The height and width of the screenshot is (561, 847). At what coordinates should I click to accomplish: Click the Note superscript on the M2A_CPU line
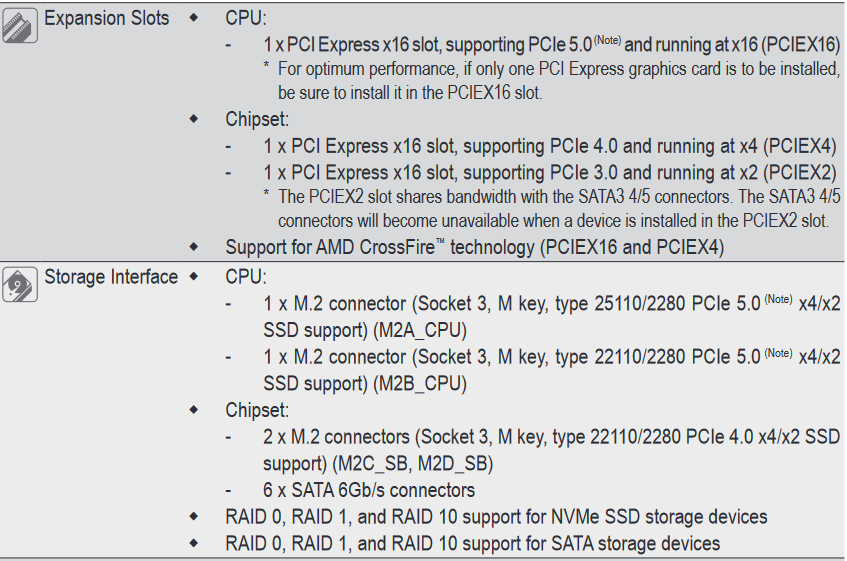click(778, 299)
